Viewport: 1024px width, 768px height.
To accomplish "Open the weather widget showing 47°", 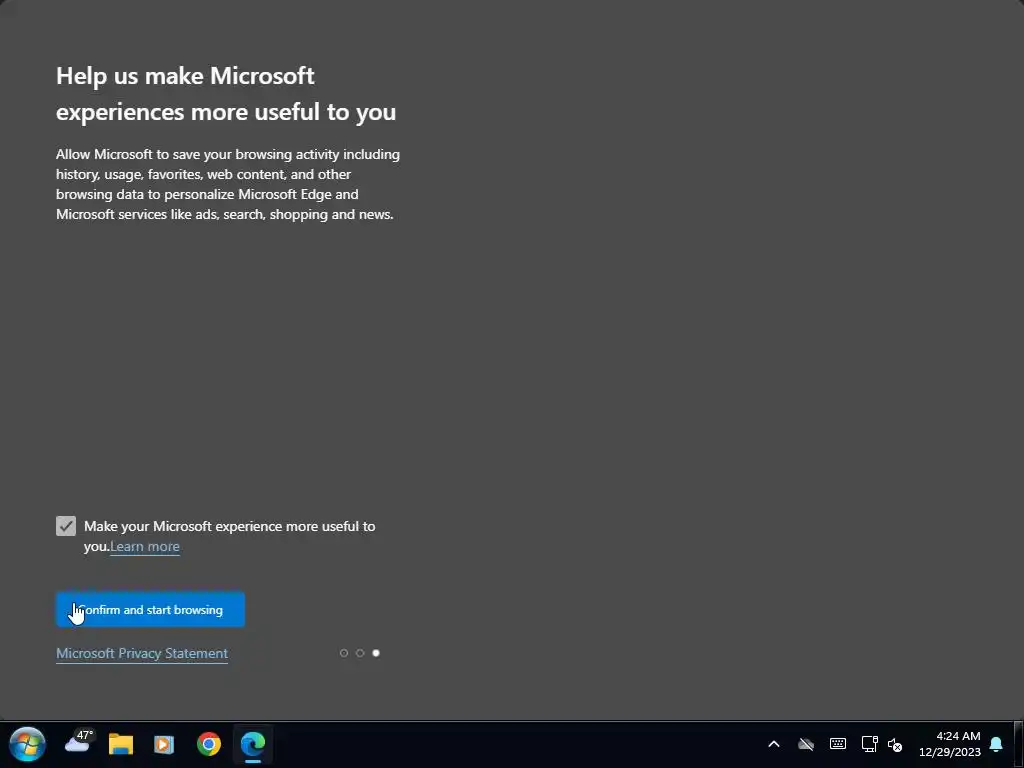I will pos(78,743).
